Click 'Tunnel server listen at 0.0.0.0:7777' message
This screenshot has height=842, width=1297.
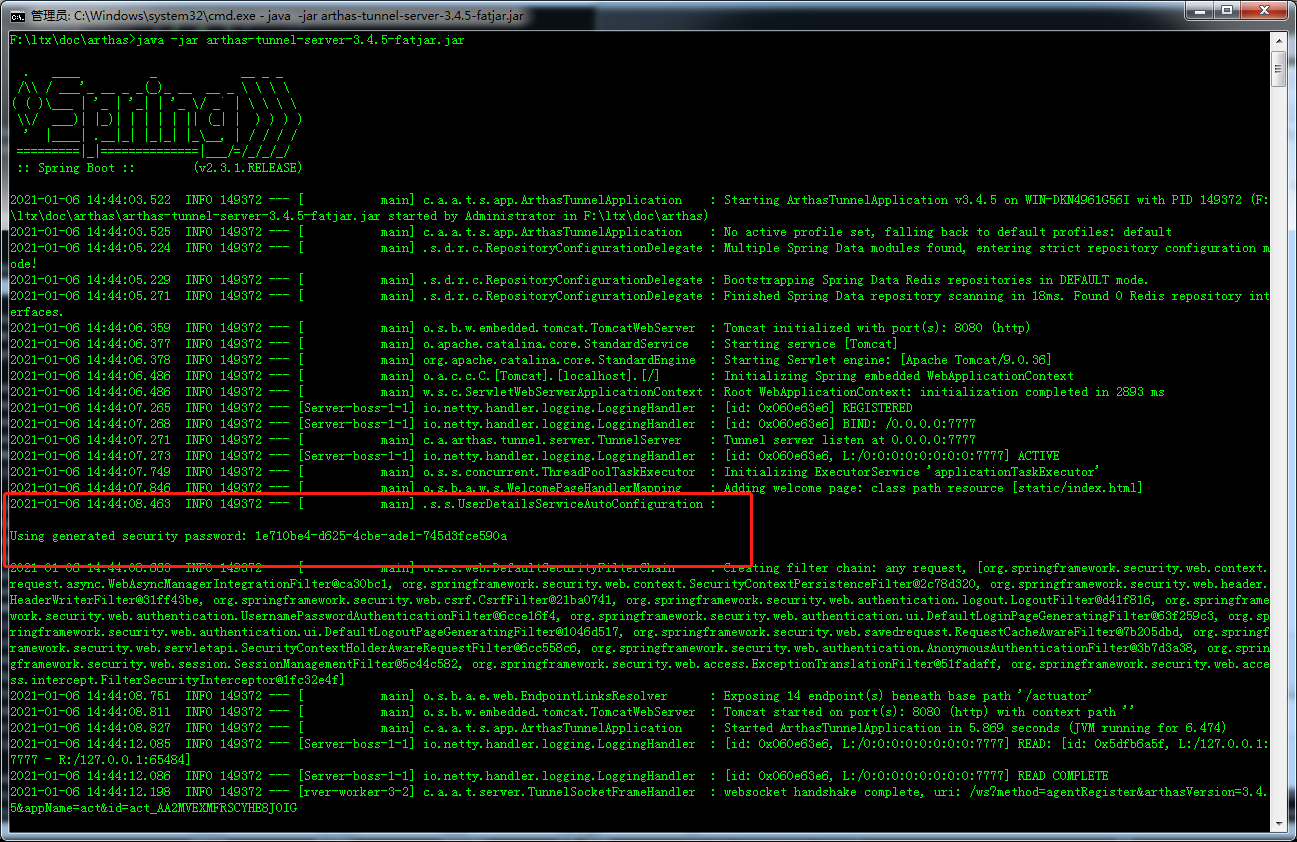point(849,440)
